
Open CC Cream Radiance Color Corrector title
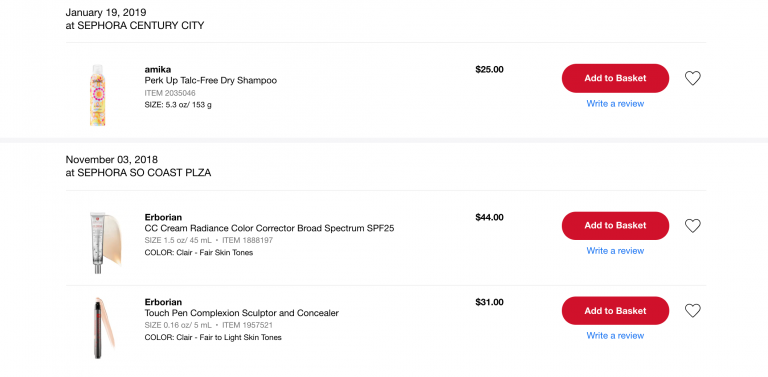(269, 228)
